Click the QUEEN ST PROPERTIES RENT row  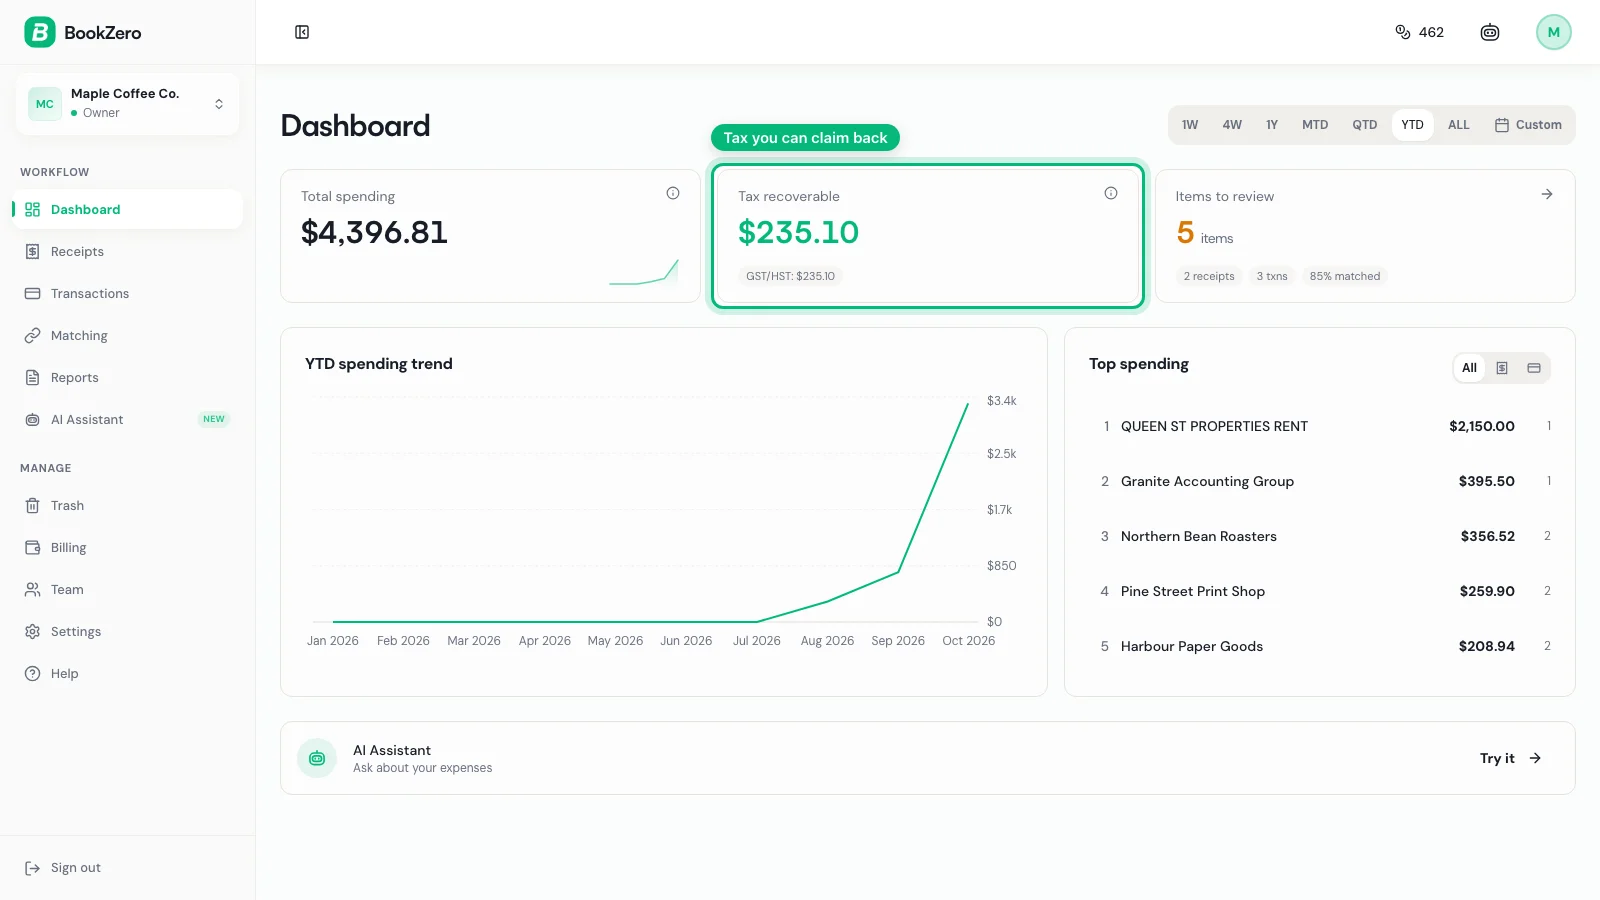[x=1320, y=426]
